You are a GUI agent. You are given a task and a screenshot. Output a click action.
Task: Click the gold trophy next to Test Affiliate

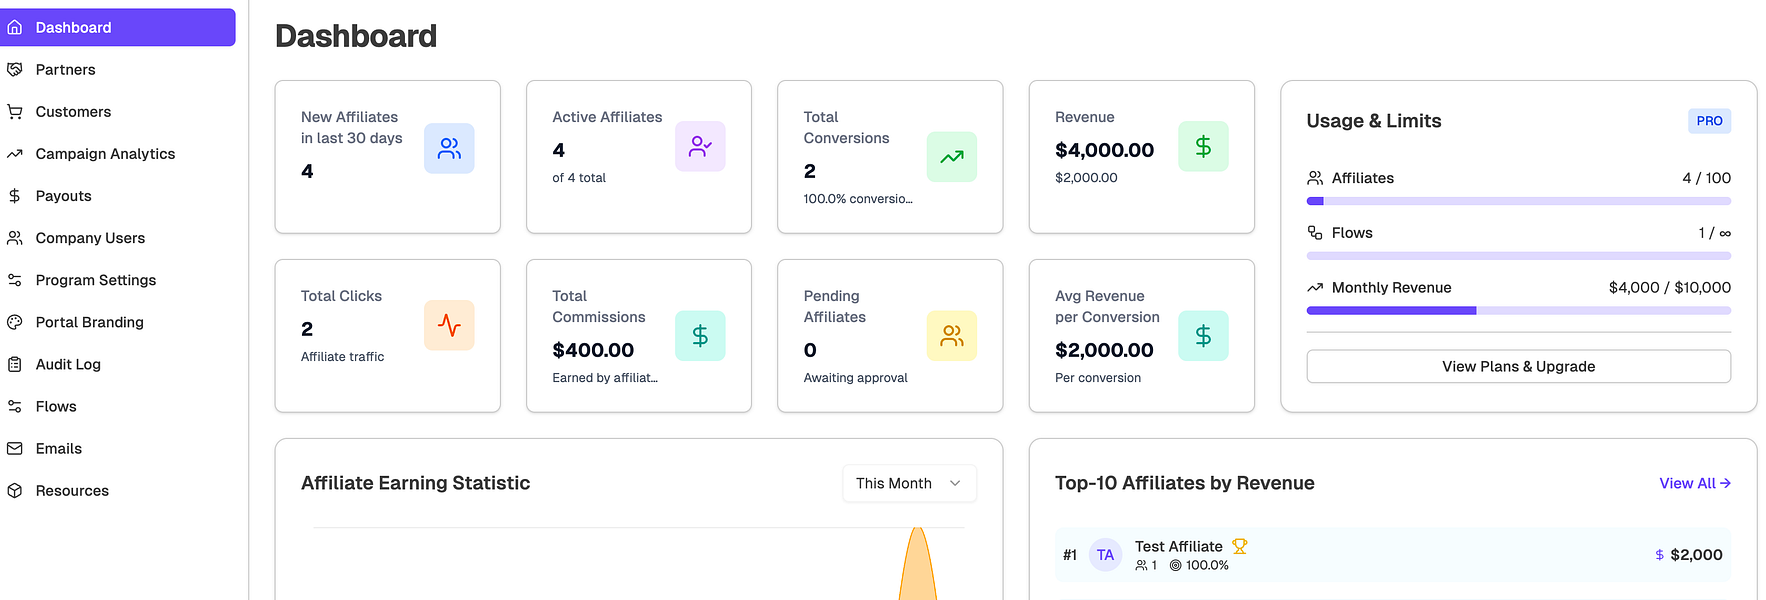[1240, 546]
